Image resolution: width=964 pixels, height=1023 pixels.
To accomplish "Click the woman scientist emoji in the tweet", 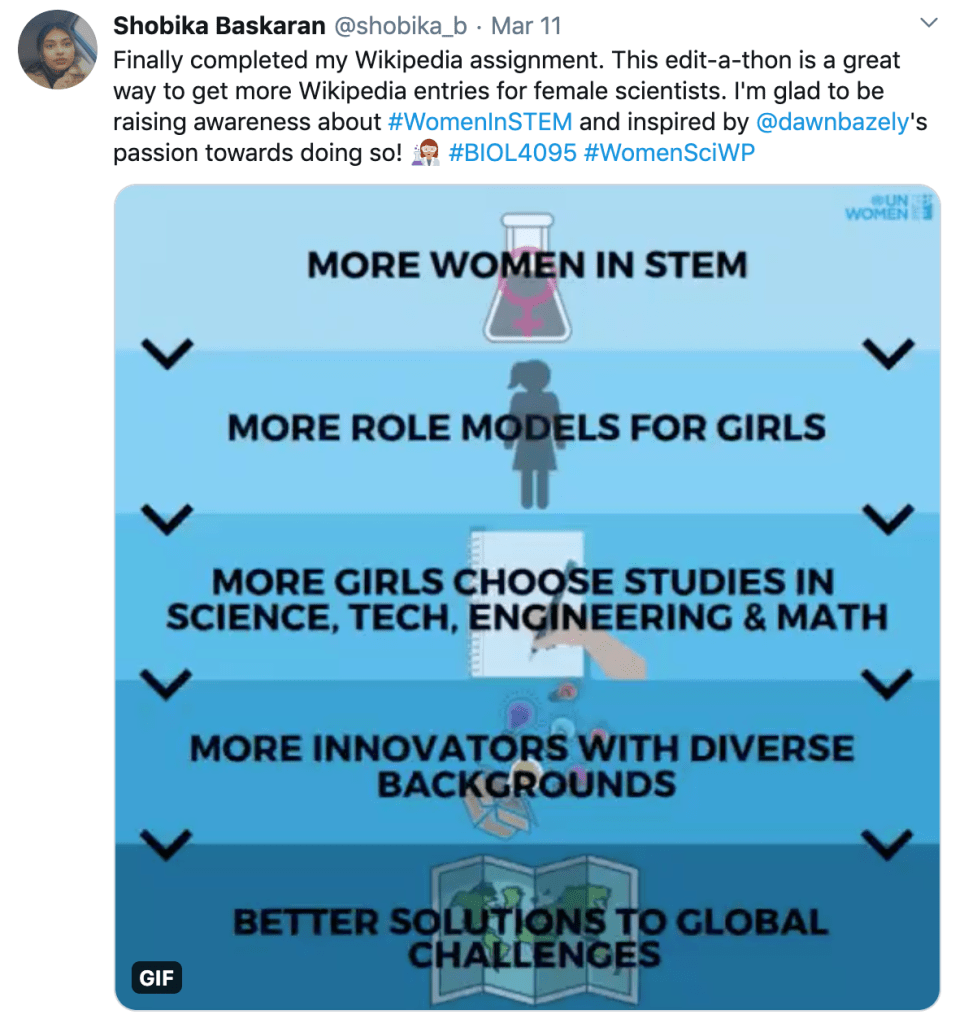I will tap(426, 154).
